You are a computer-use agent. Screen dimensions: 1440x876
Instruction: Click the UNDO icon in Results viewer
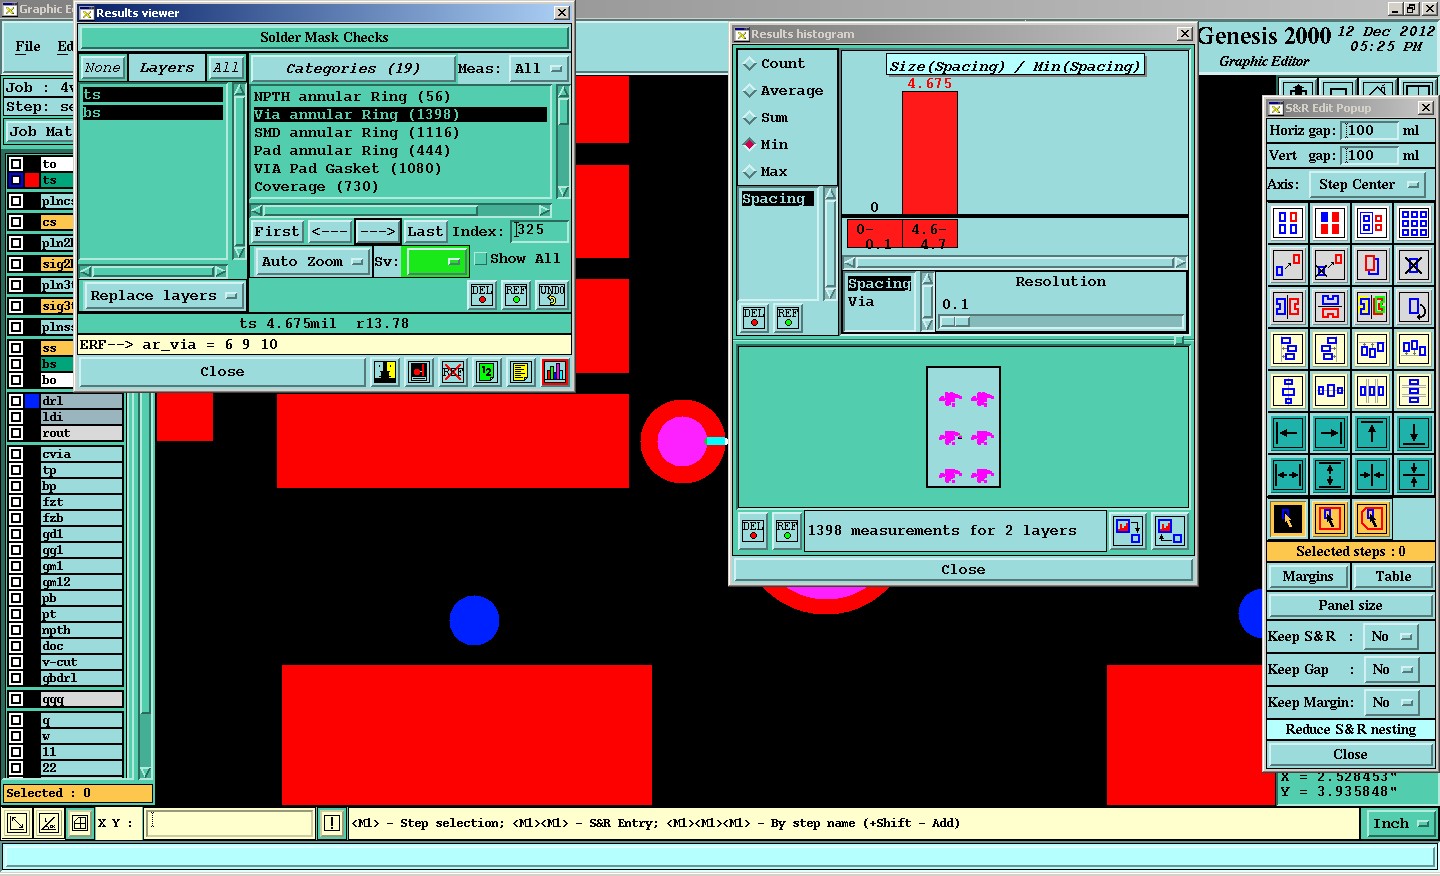pyautogui.click(x=552, y=295)
